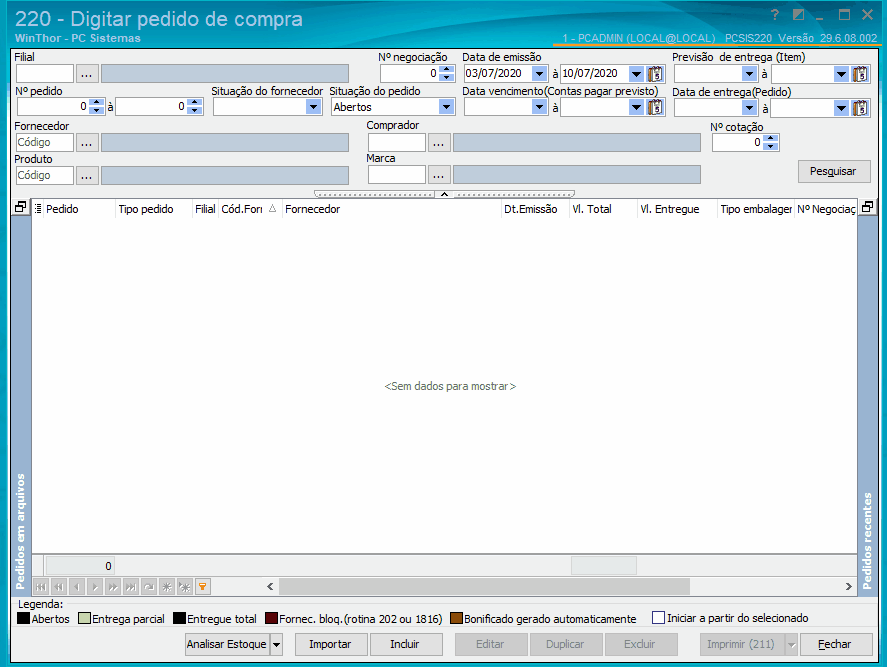
Task: Click the calendar icon for Data de entrega(Pedido)
Action: pos(860,107)
